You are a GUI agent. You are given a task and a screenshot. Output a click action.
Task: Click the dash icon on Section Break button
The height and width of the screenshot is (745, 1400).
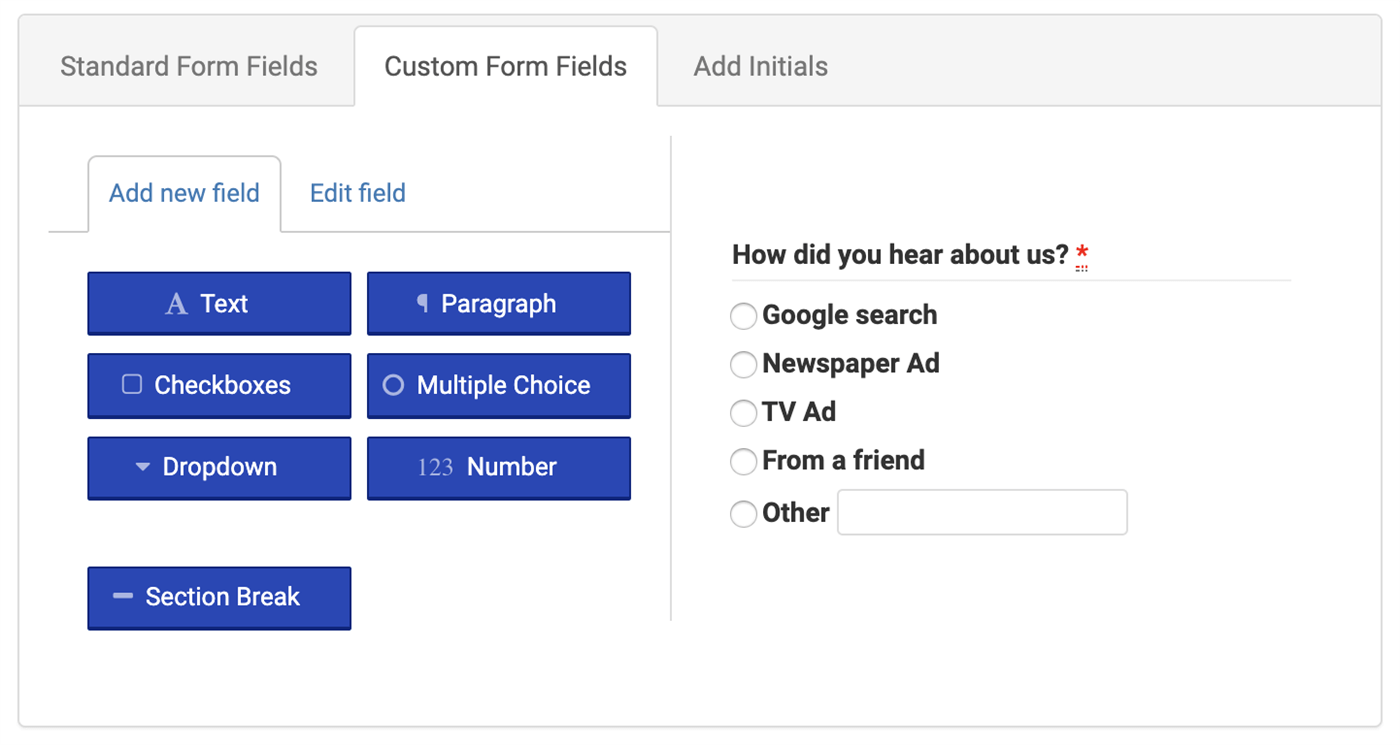(x=121, y=596)
